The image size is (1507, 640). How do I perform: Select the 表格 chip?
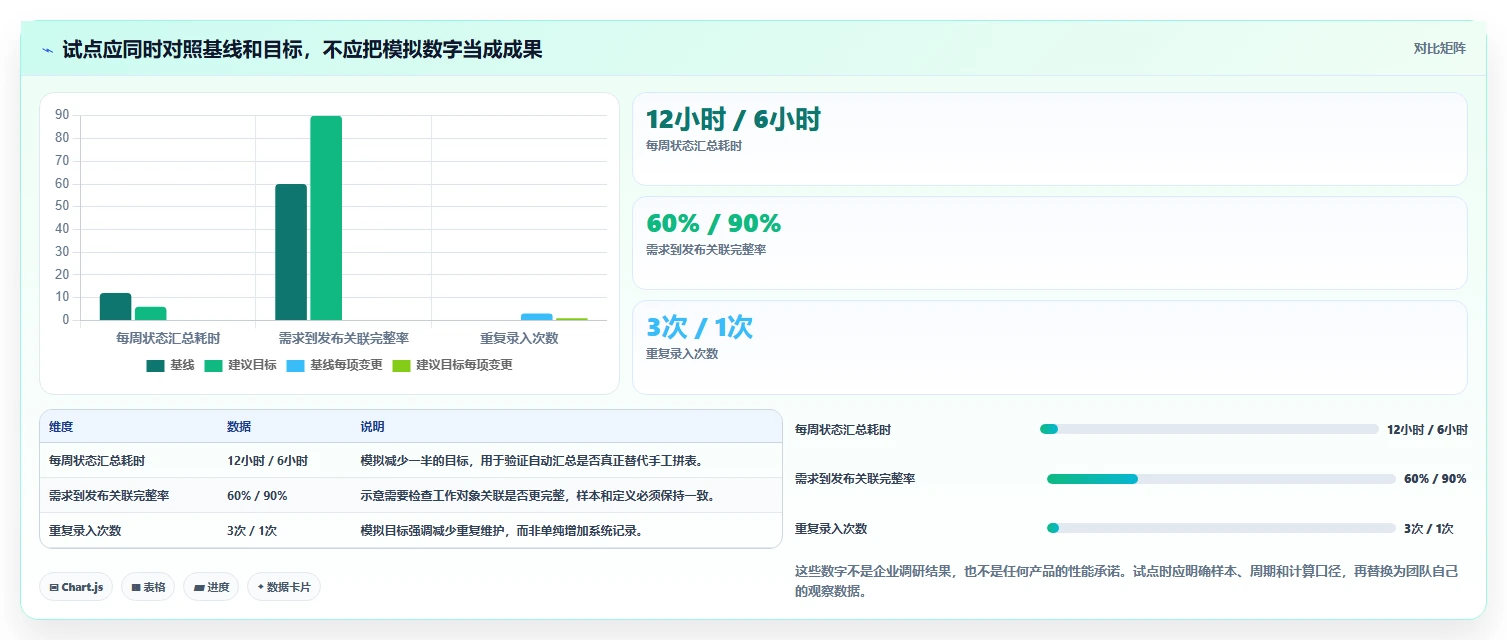(148, 587)
